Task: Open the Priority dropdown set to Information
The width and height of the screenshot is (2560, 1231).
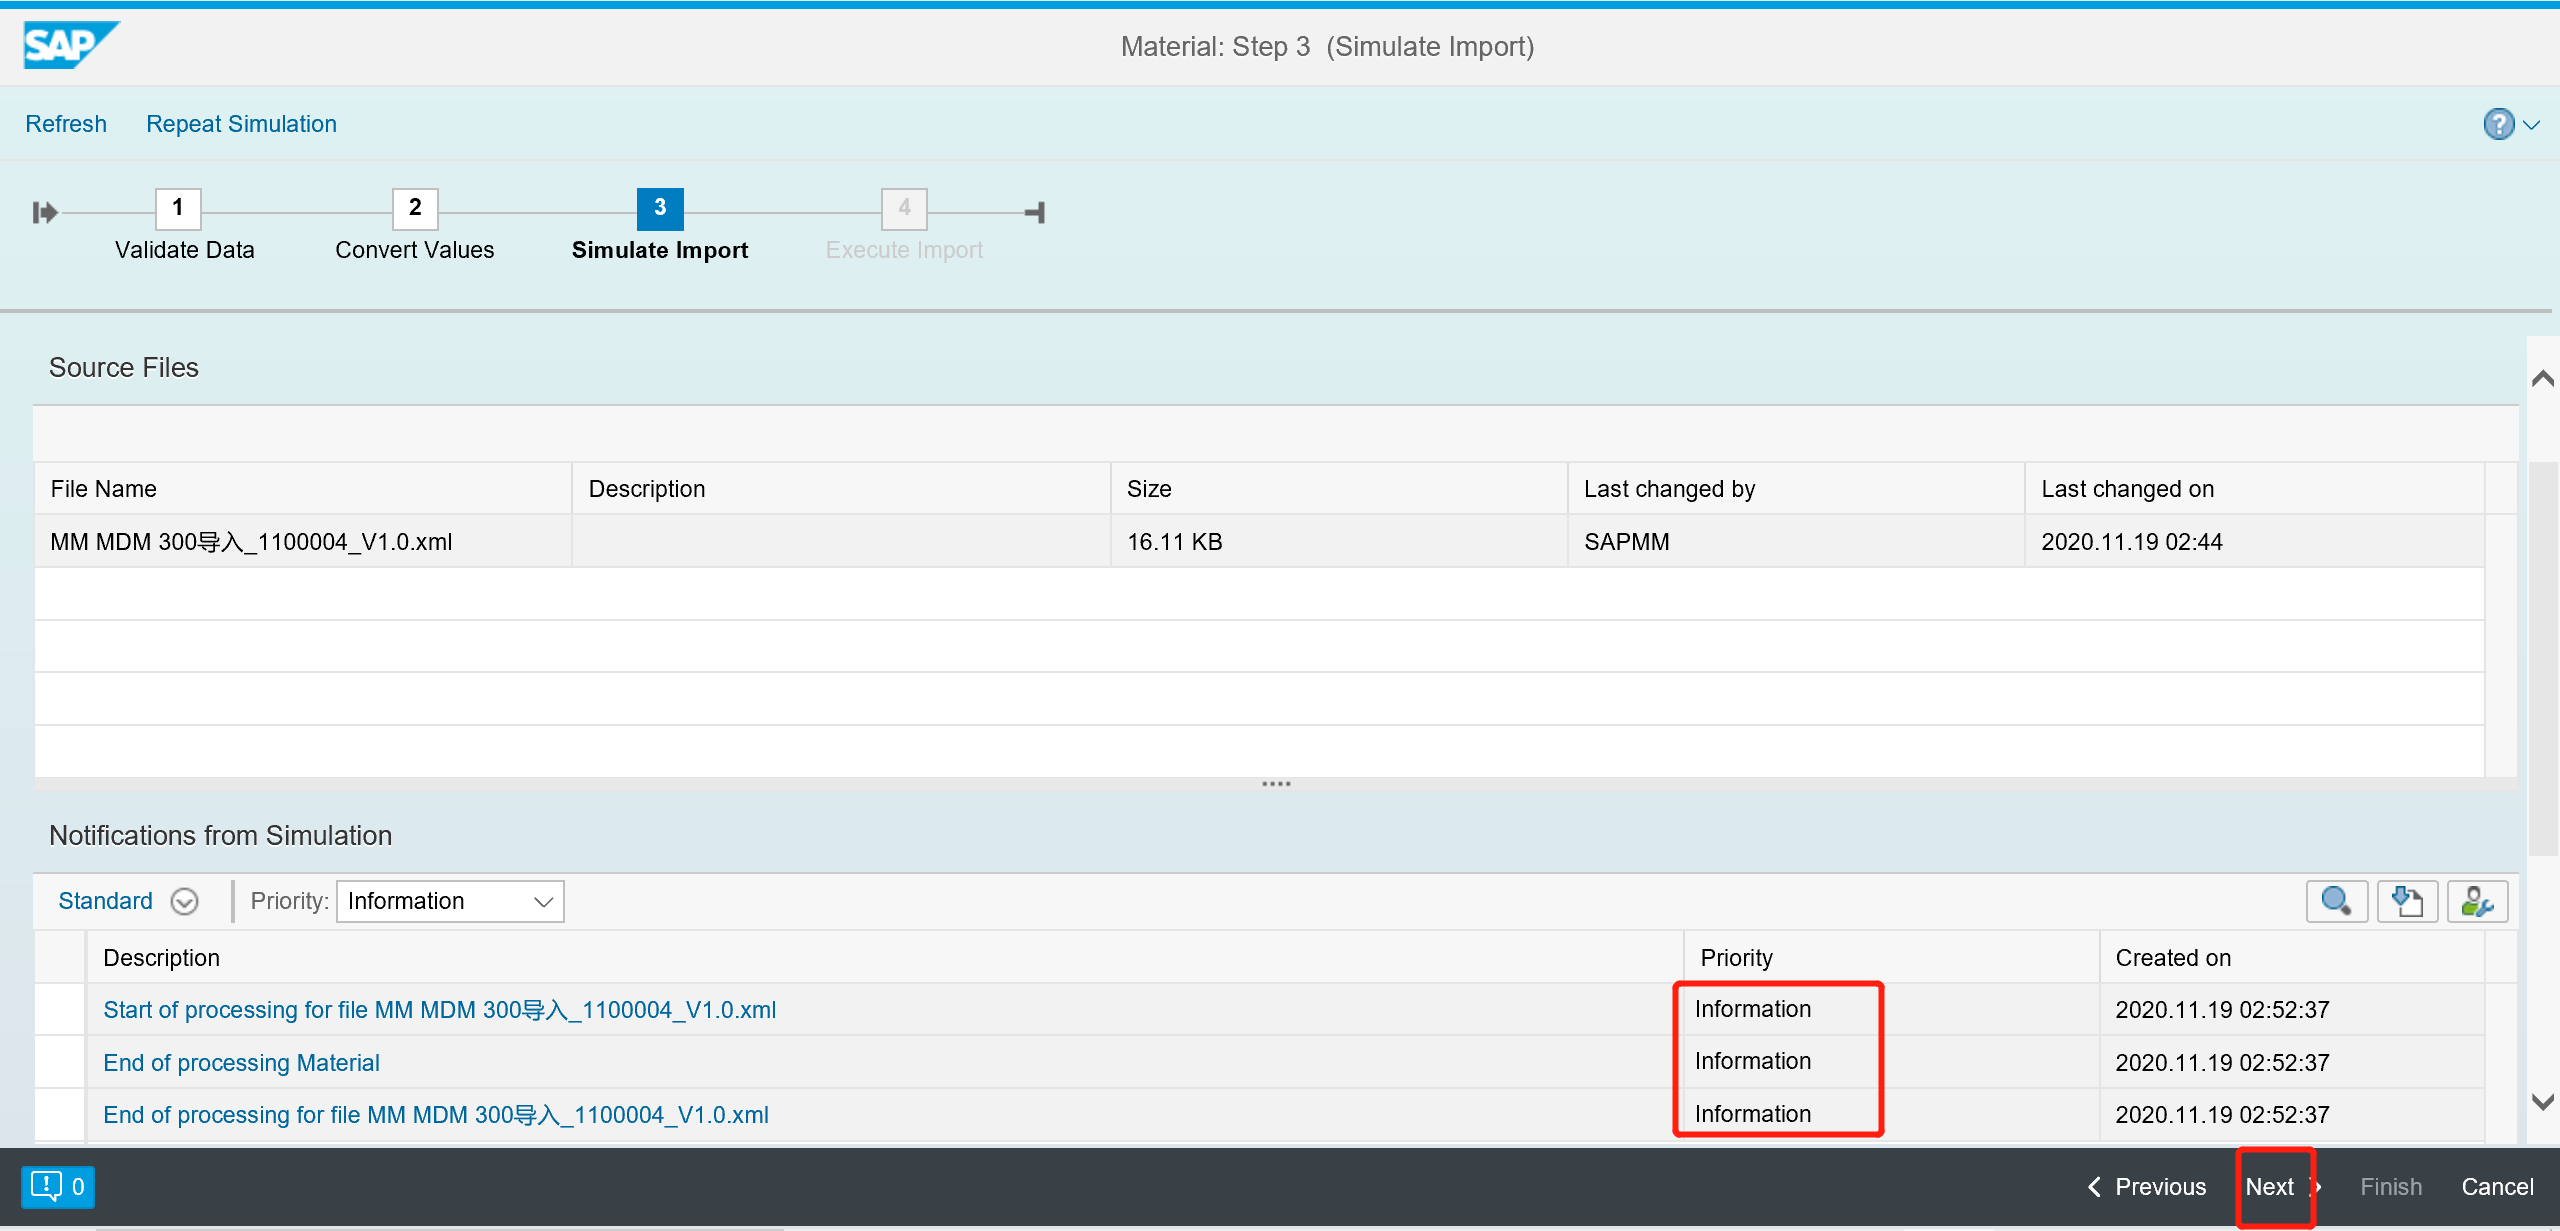Action: click(449, 900)
